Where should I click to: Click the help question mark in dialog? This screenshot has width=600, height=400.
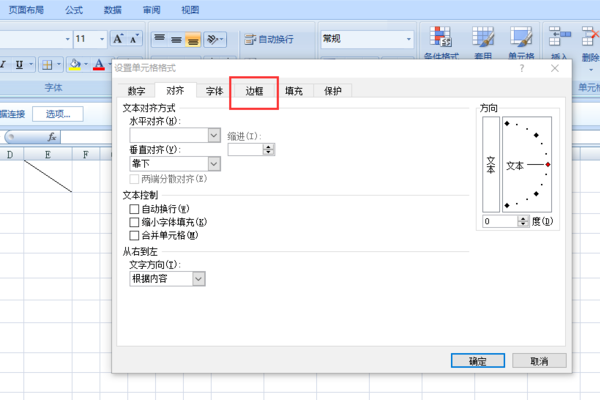pos(522,68)
